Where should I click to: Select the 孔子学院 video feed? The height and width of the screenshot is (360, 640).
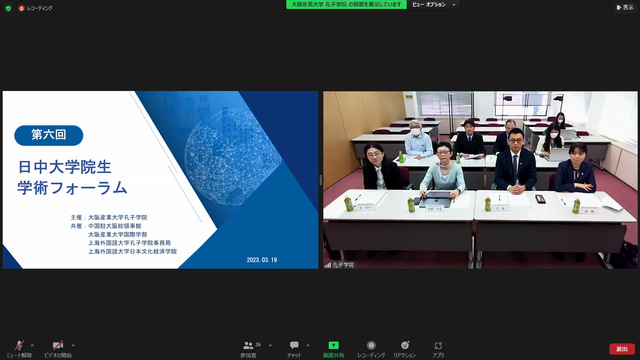click(x=480, y=180)
